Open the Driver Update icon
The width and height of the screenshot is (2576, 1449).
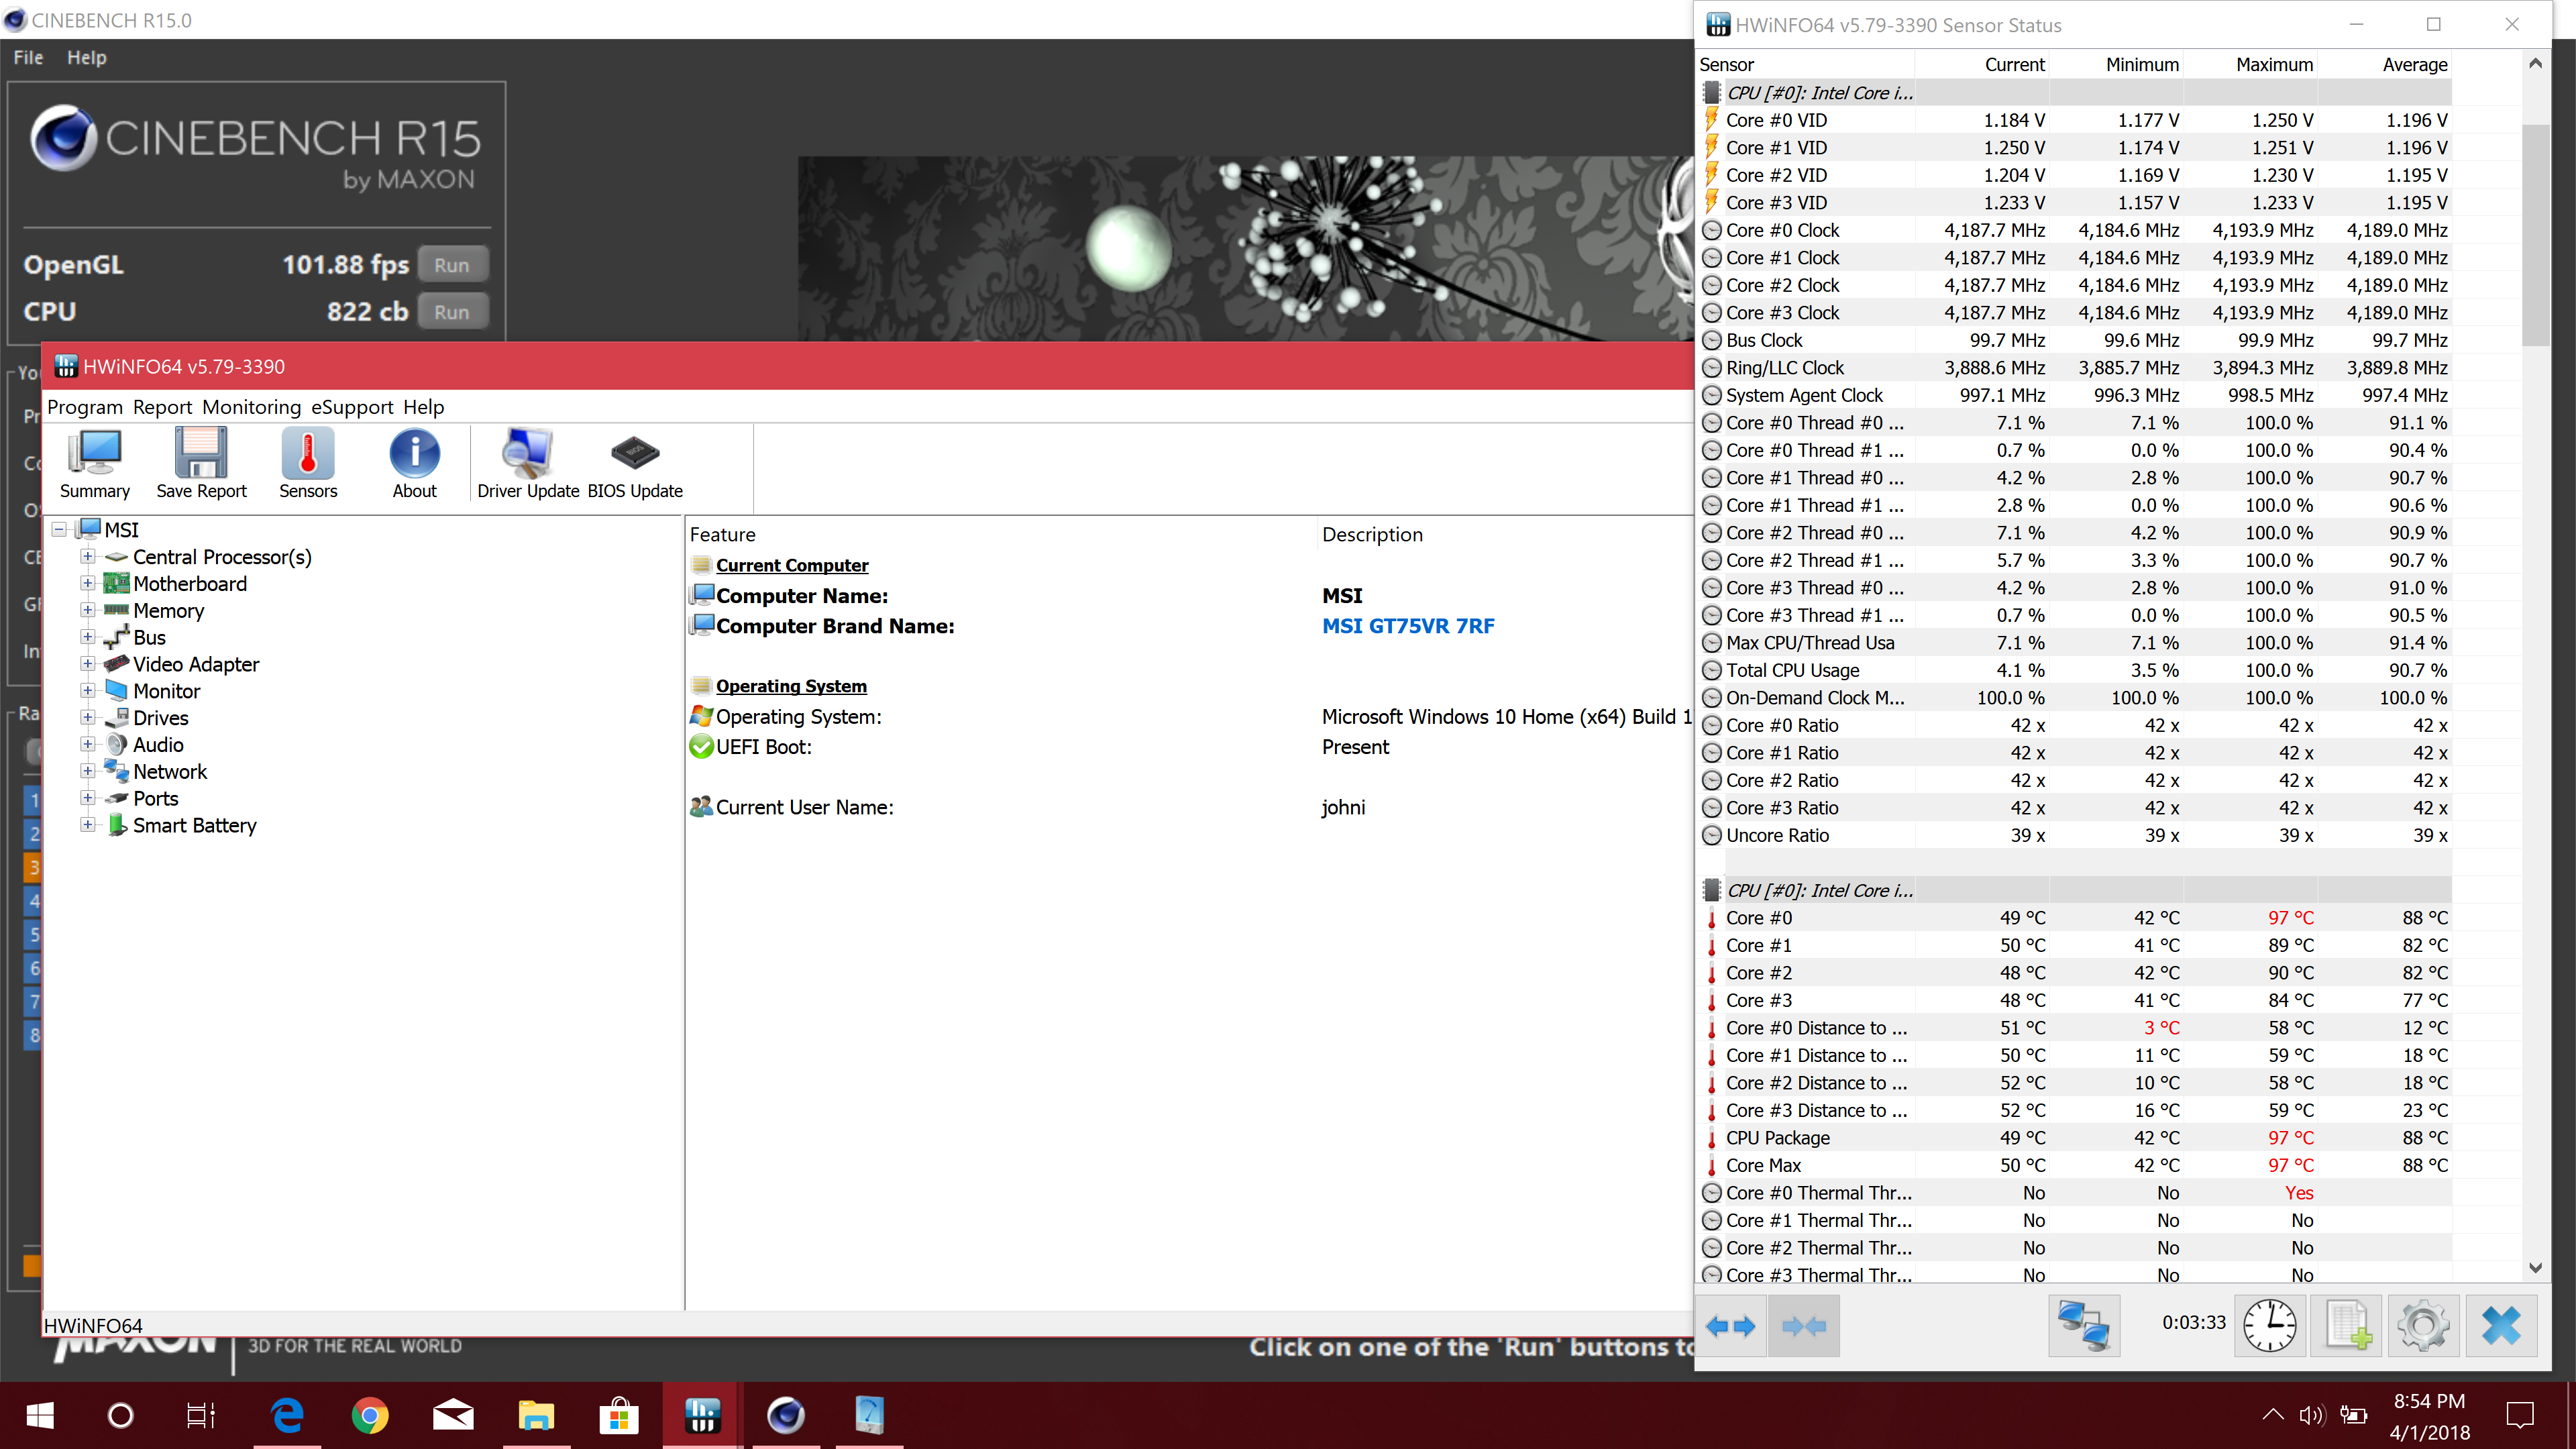coord(528,464)
